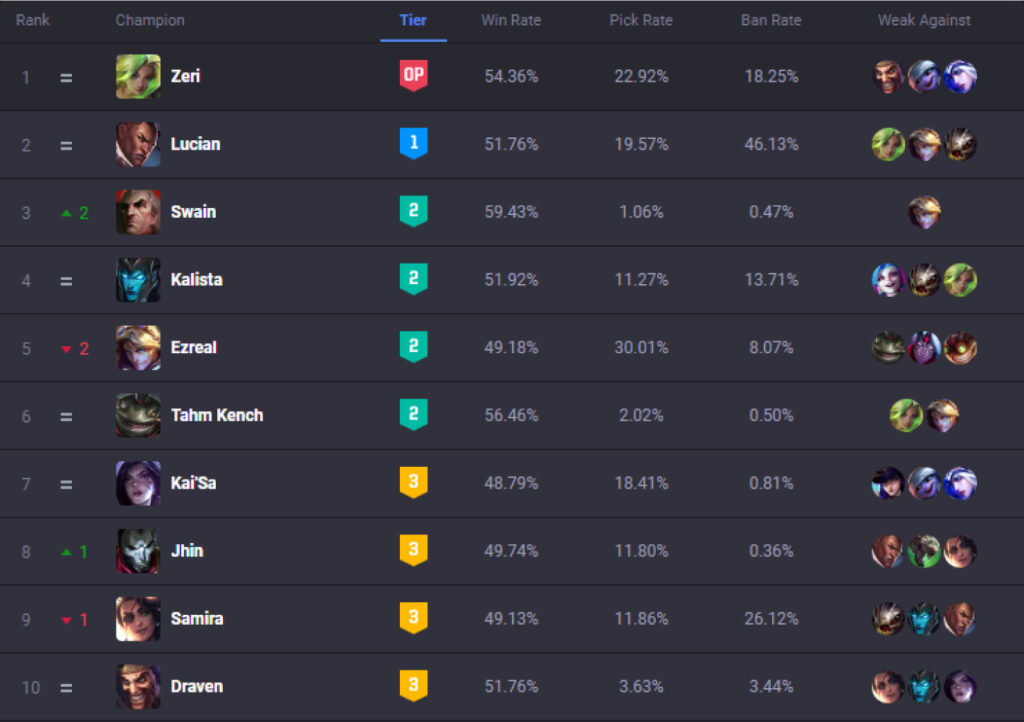
Task: Click Draven's champion portrait
Action: (x=138, y=686)
